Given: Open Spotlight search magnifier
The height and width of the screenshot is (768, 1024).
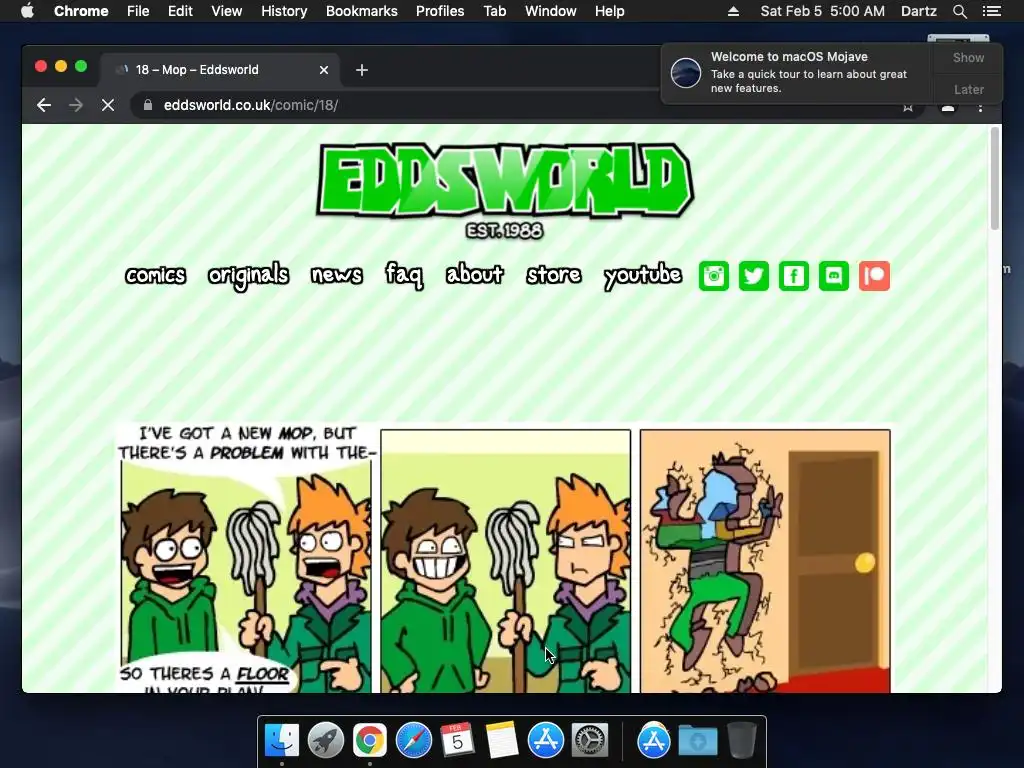Looking at the screenshot, I should pyautogui.click(x=959, y=11).
